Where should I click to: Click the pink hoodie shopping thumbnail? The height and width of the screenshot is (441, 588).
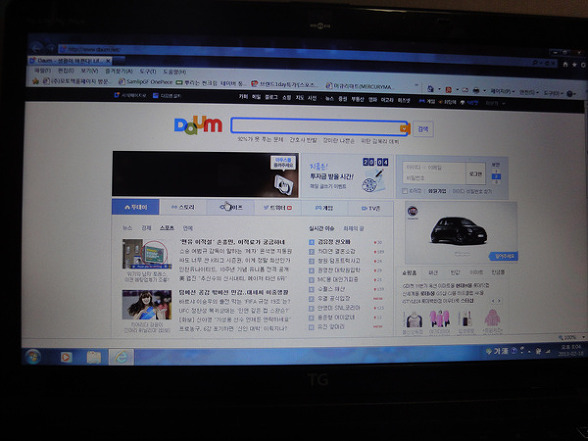(492, 318)
